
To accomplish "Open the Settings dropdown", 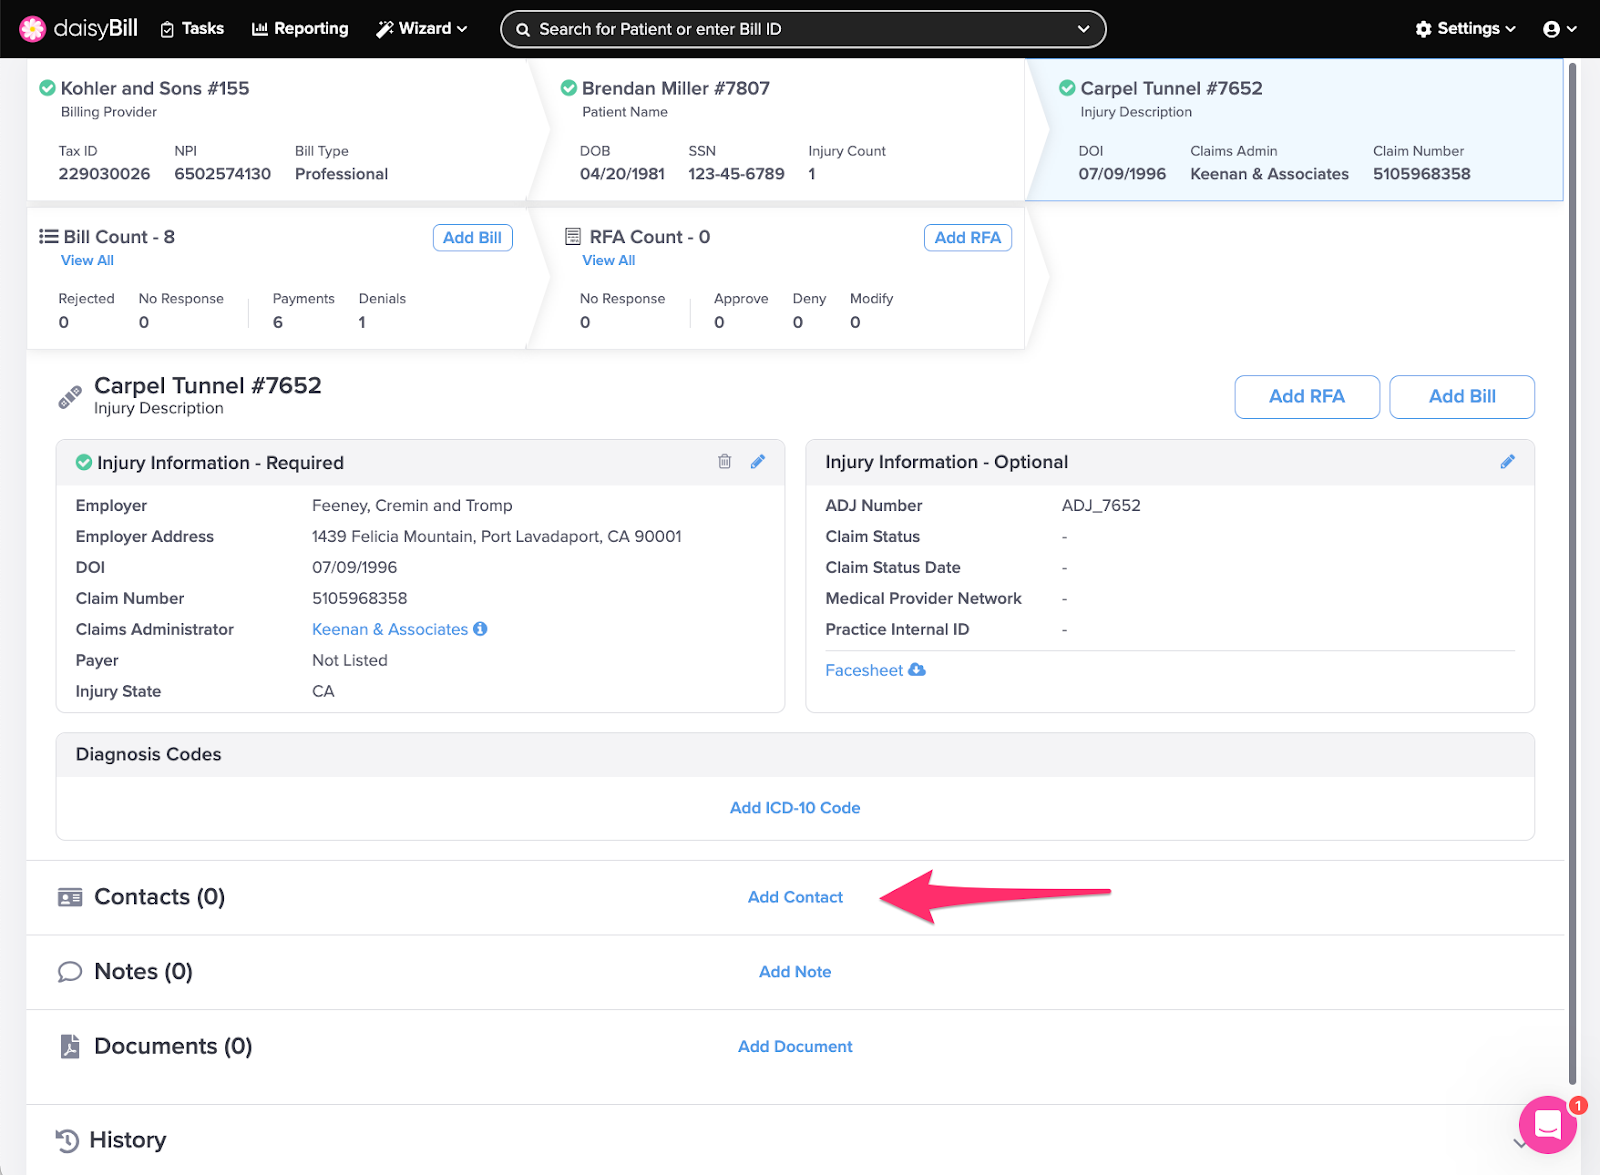I will pyautogui.click(x=1466, y=29).
